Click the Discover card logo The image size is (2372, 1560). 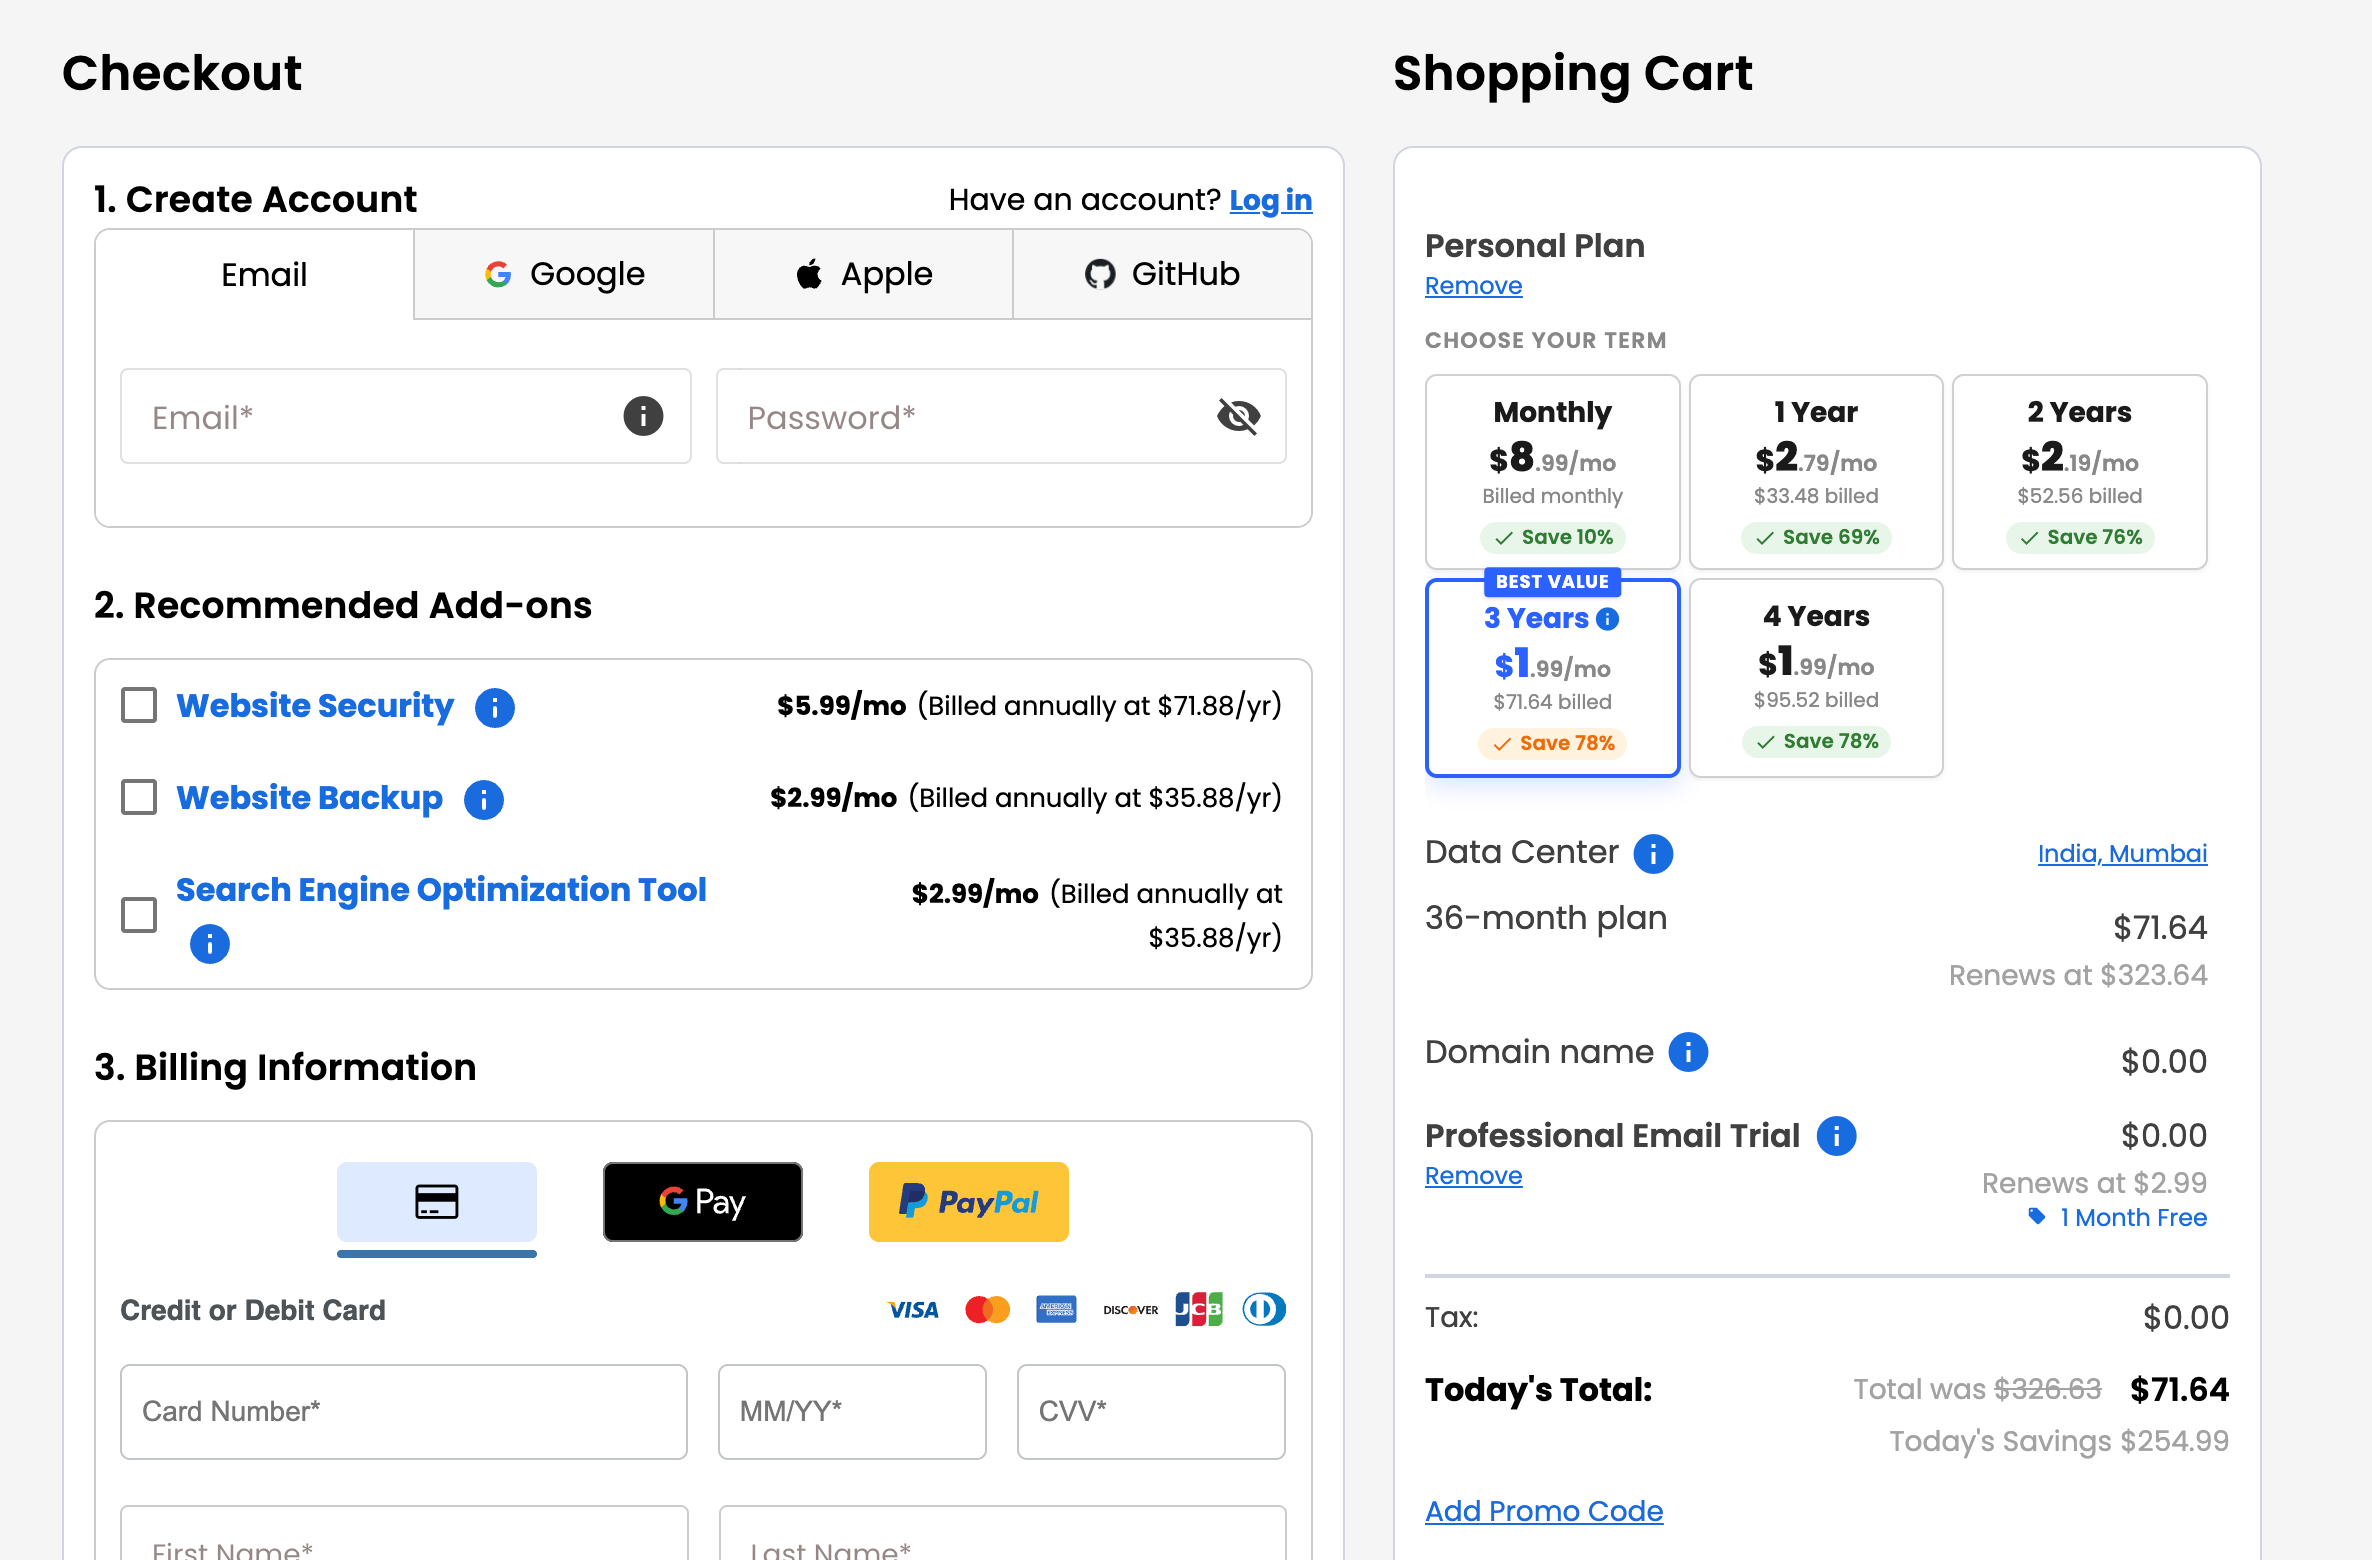[x=1130, y=1310]
